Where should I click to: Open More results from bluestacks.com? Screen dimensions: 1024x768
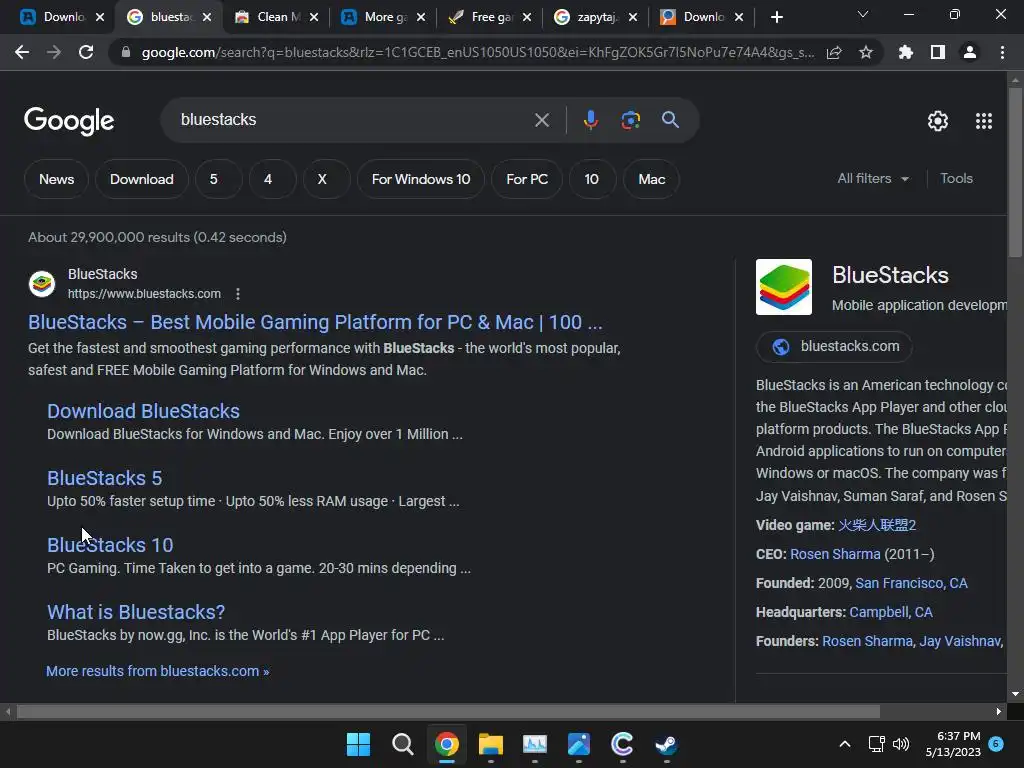point(157,671)
